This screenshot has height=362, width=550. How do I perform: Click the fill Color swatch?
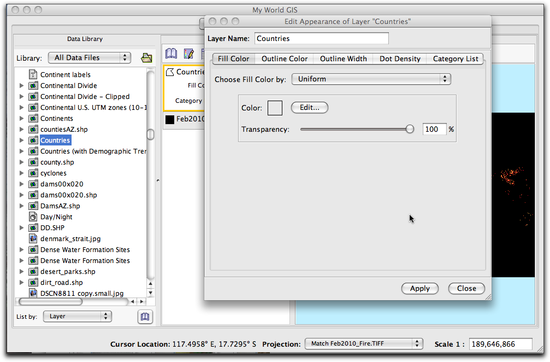point(275,108)
